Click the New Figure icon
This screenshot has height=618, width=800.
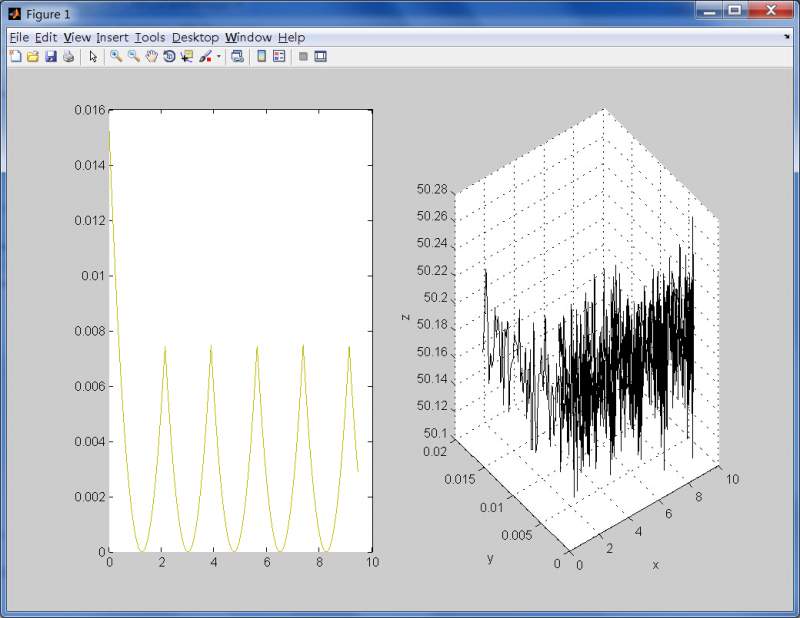click(15, 57)
